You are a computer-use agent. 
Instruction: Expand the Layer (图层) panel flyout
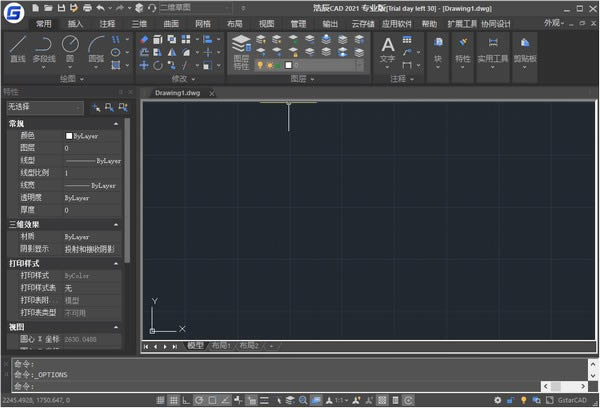[302, 79]
